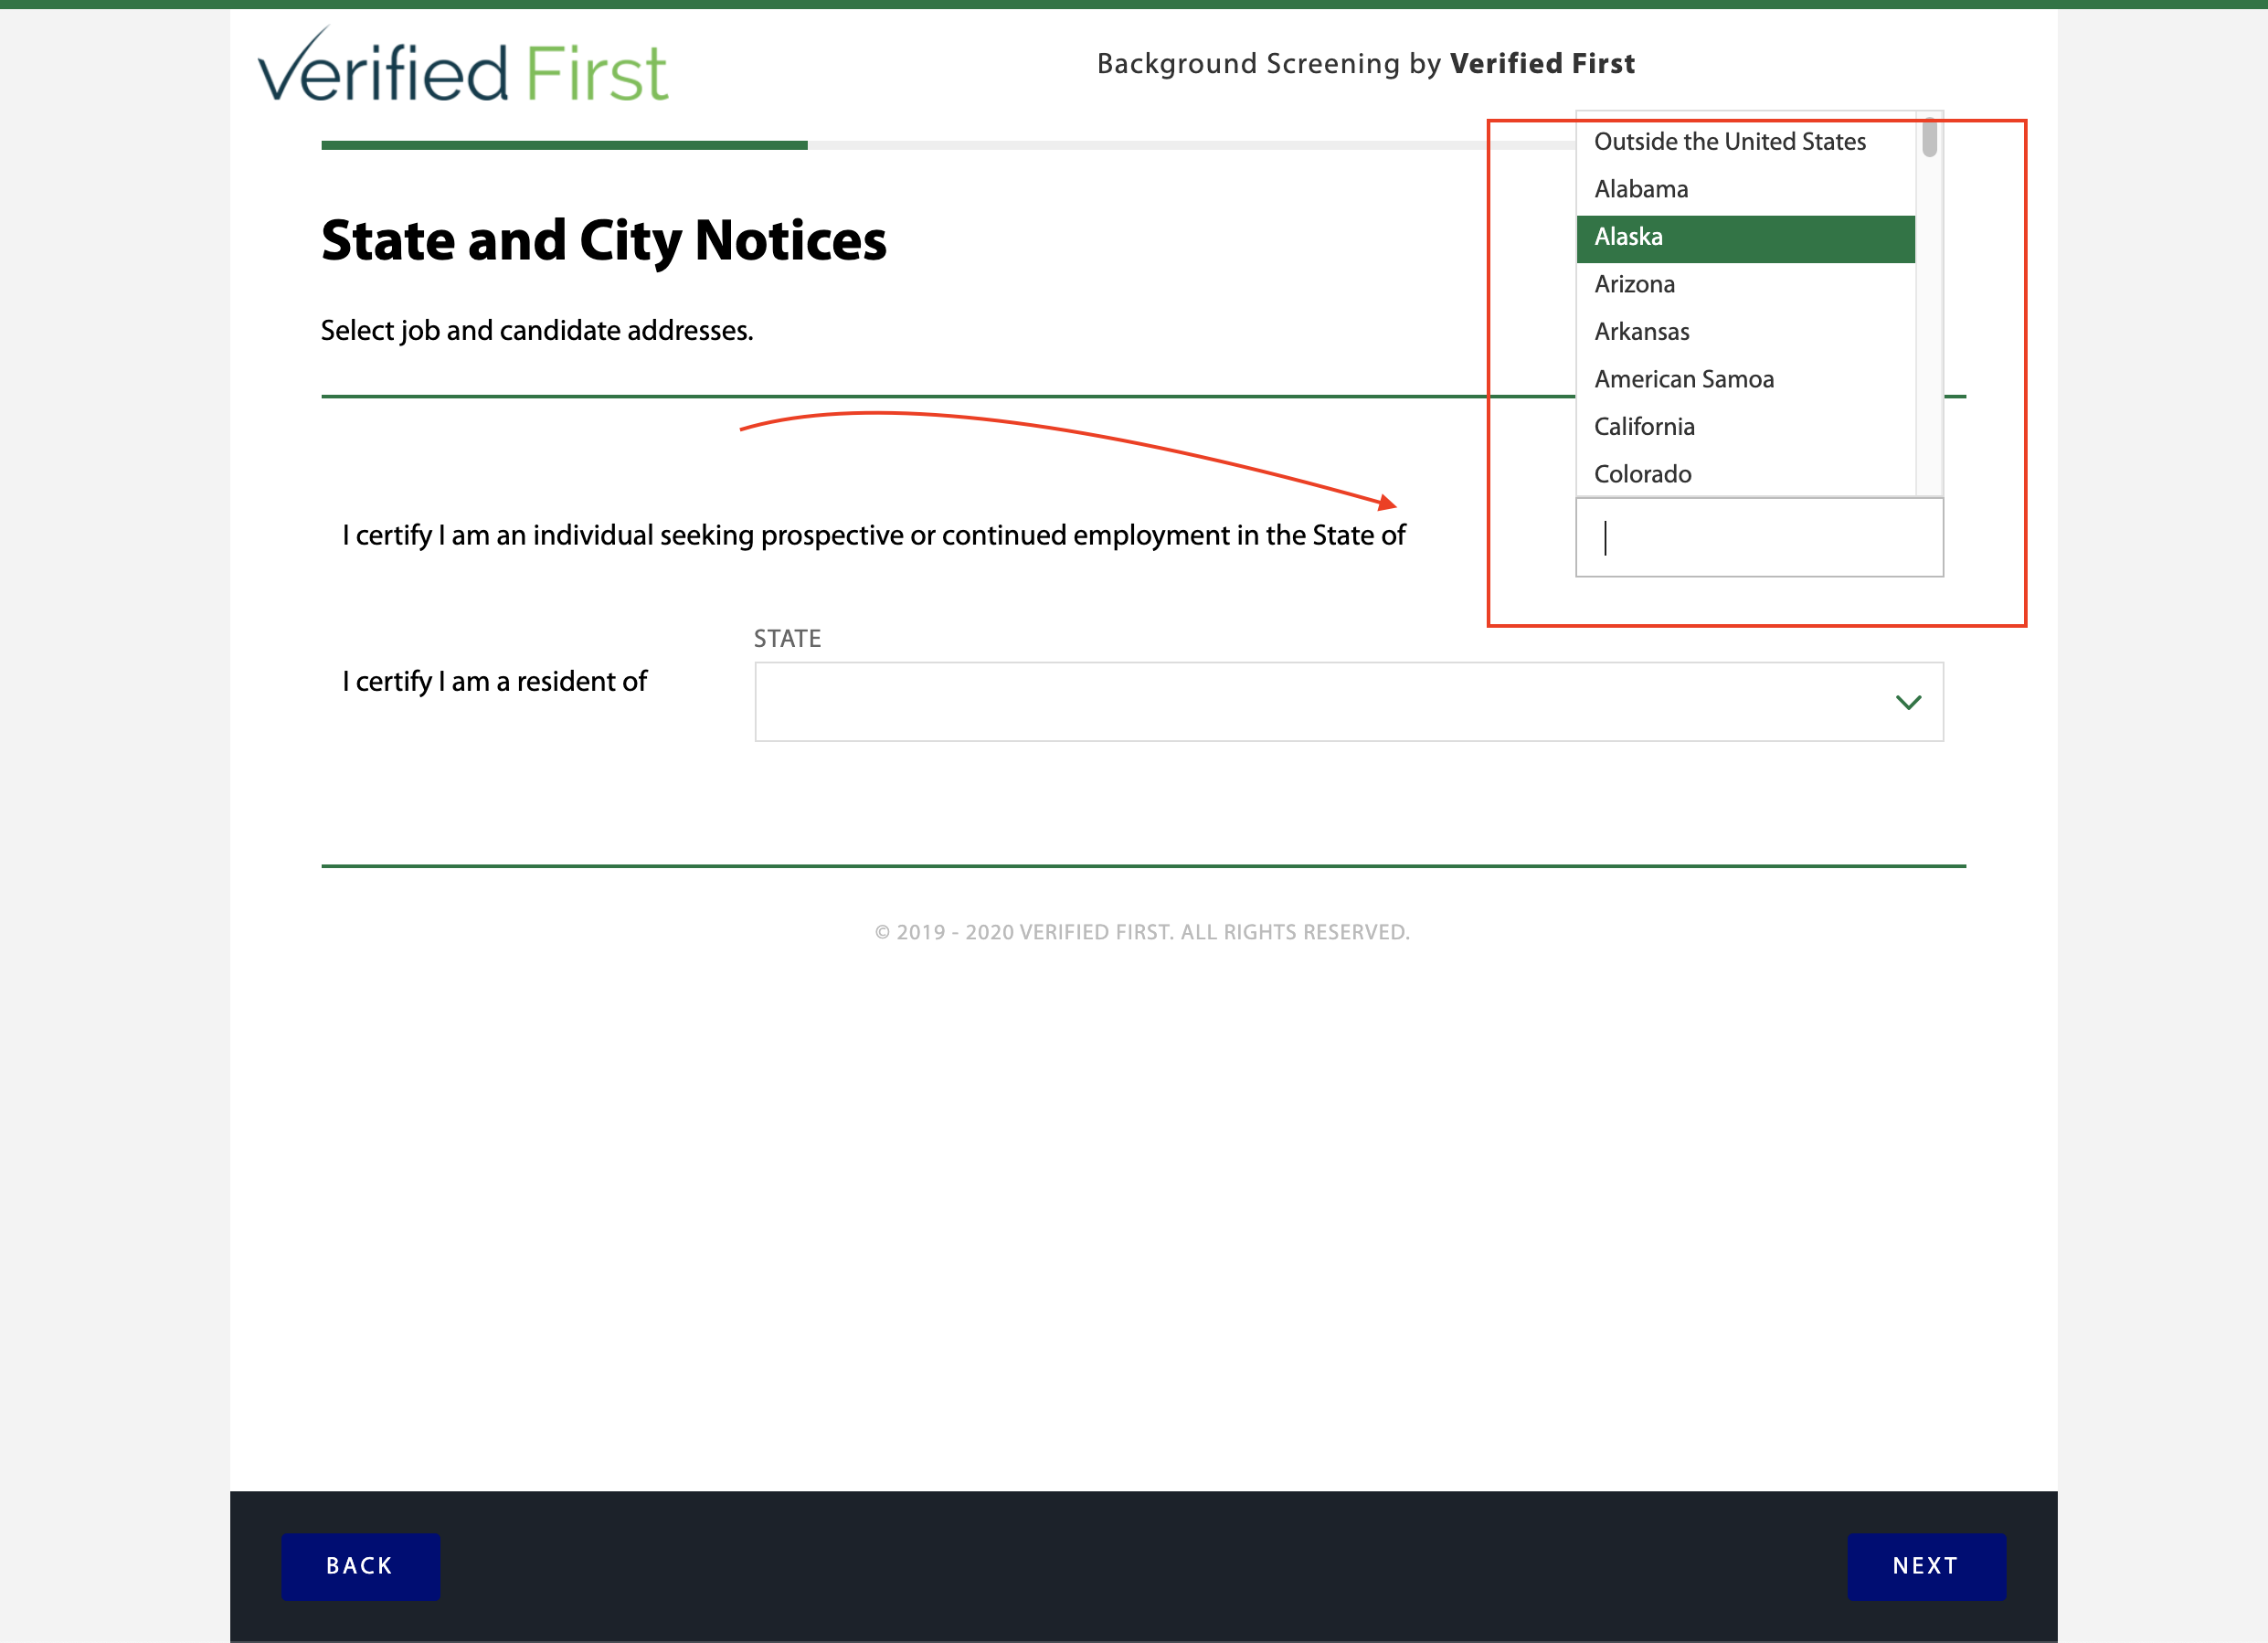Click the employment state search input field

[1759, 537]
